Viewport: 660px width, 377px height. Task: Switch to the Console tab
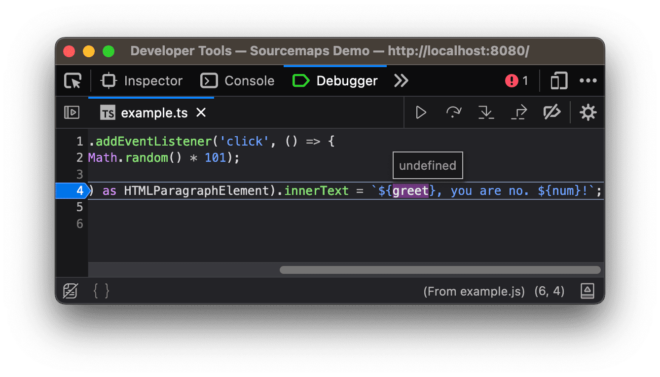pyautogui.click(x=237, y=81)
